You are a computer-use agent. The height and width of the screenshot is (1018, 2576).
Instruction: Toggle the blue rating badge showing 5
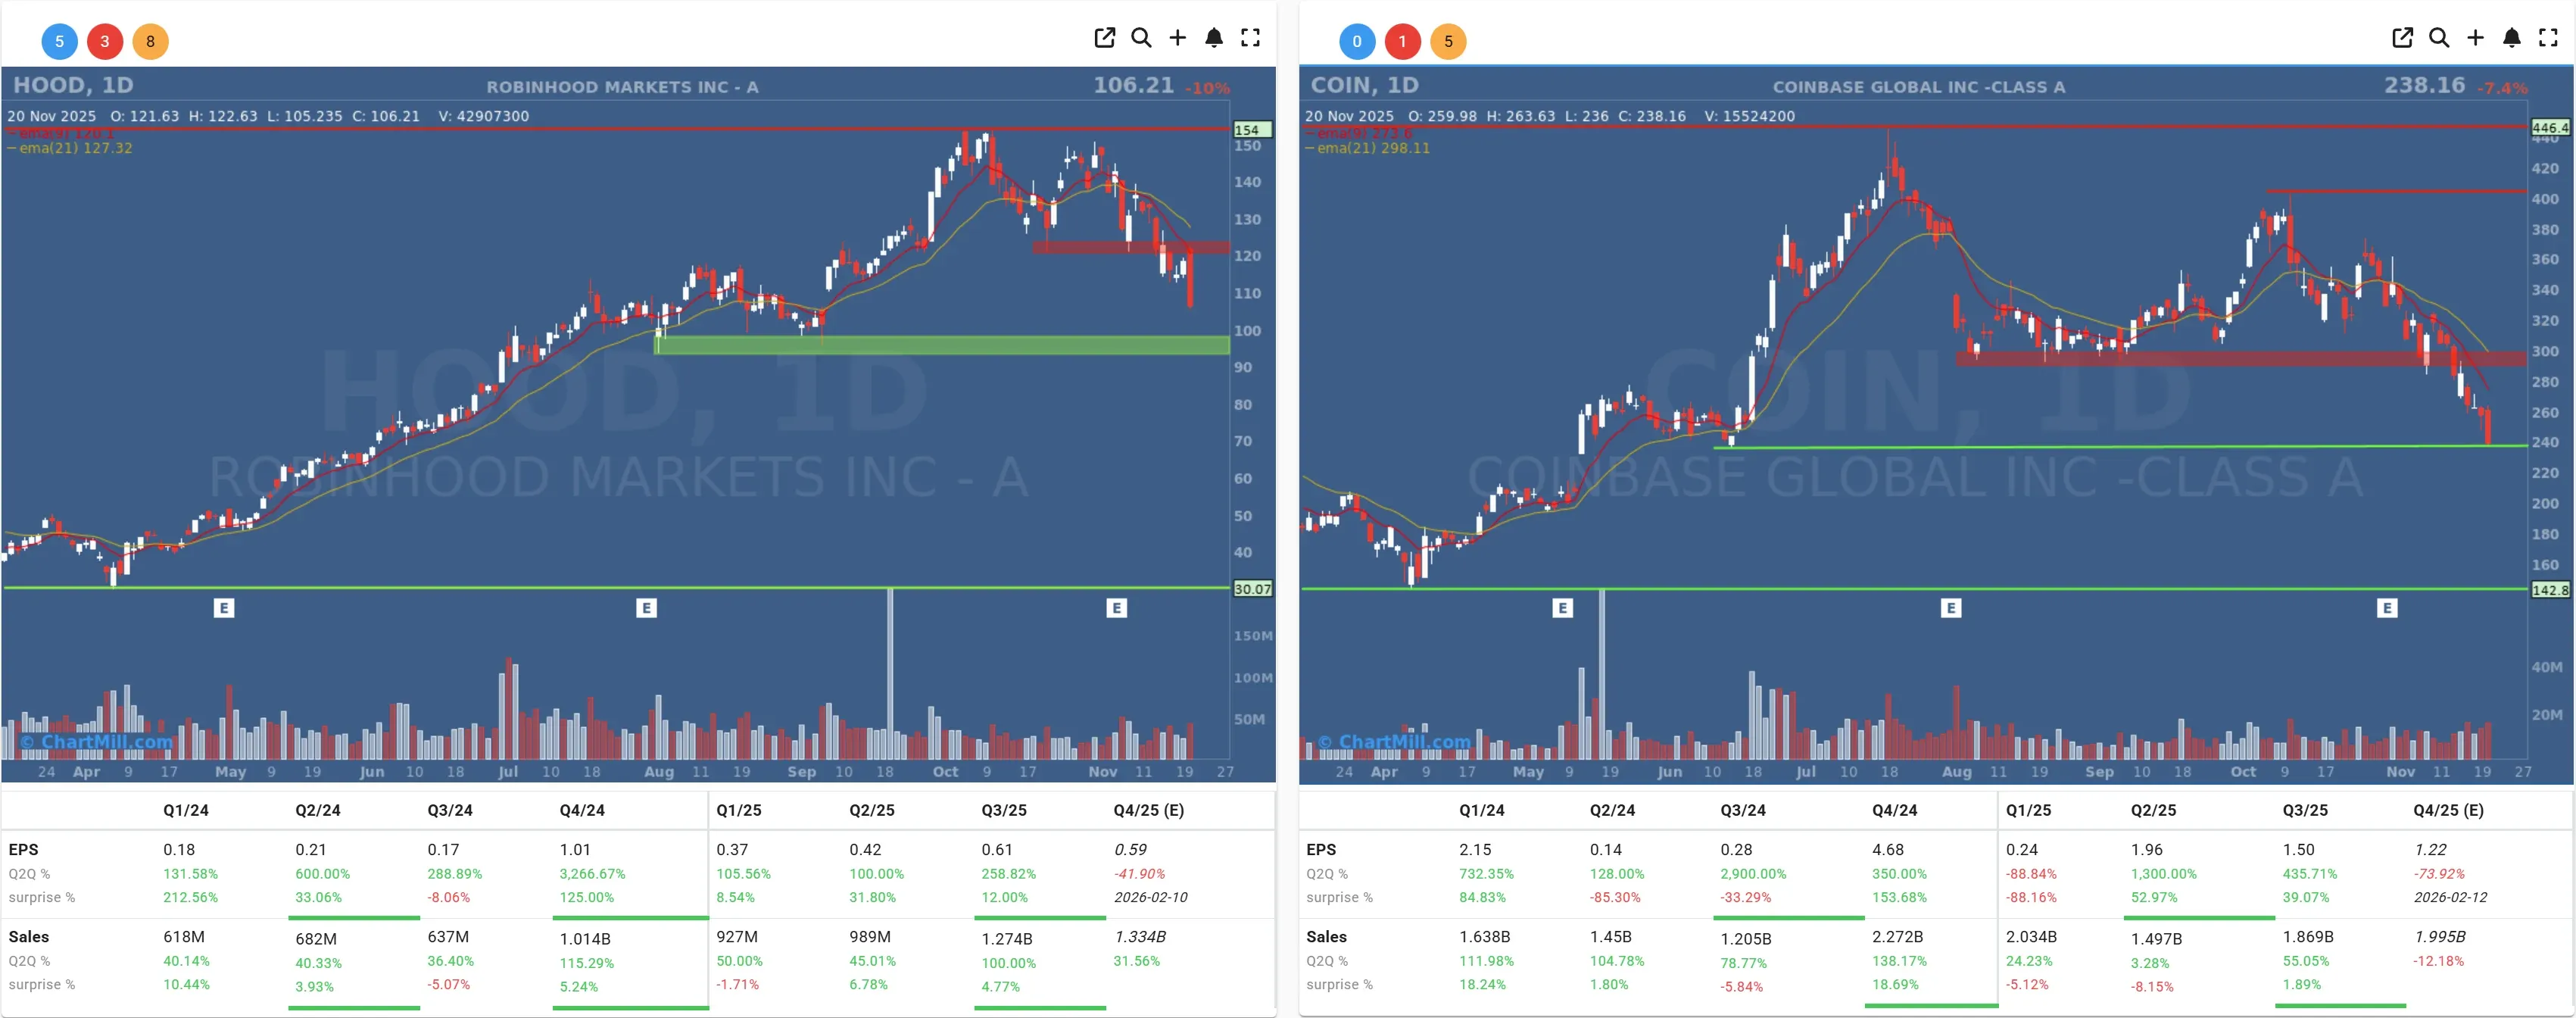(59, 42)
